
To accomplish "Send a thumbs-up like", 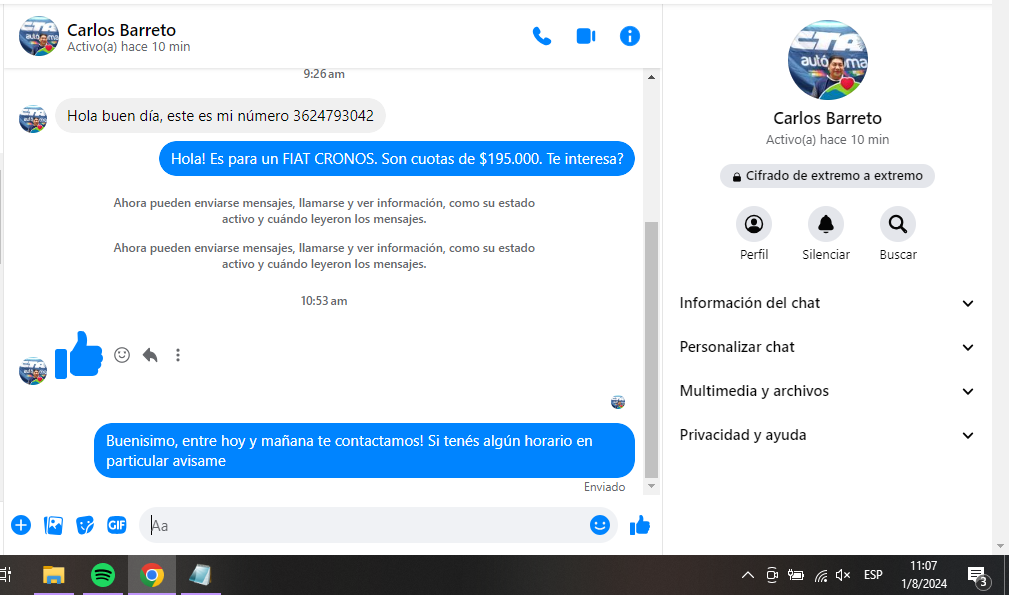I will click(x=640, y=525).
